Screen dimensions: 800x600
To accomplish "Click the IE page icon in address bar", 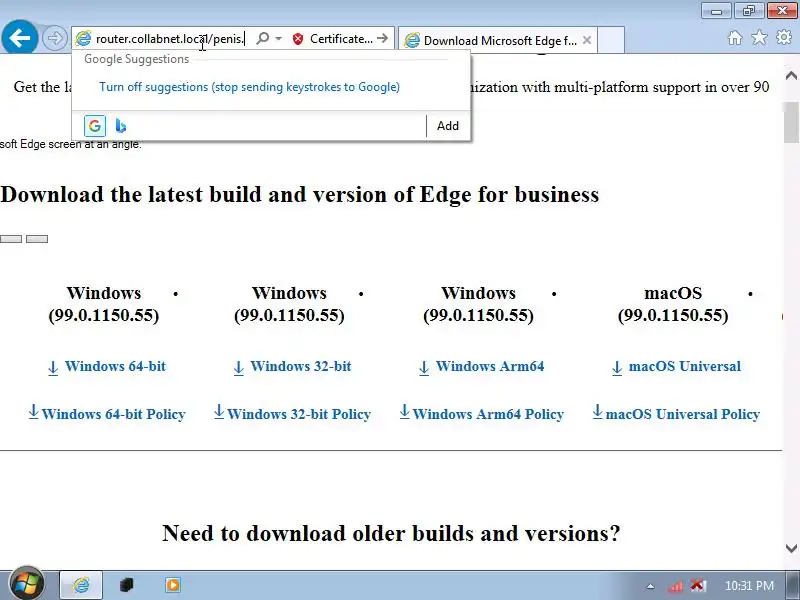I will click(x=83, y=39).
